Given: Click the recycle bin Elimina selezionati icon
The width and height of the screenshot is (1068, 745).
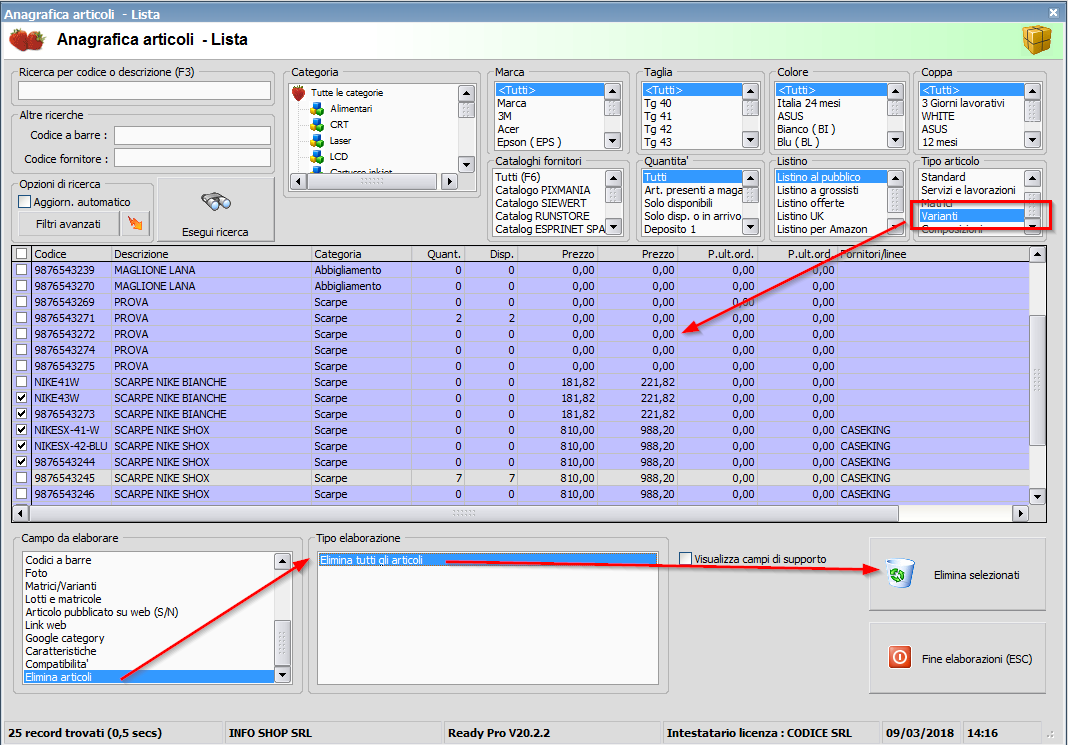Looking at the screenshot, I should pos(900,574).
